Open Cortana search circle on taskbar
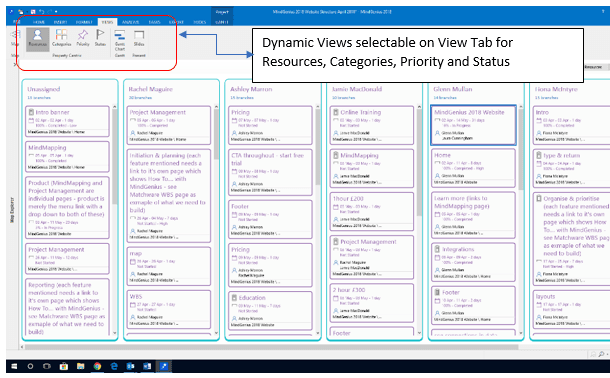 (30, 366)
